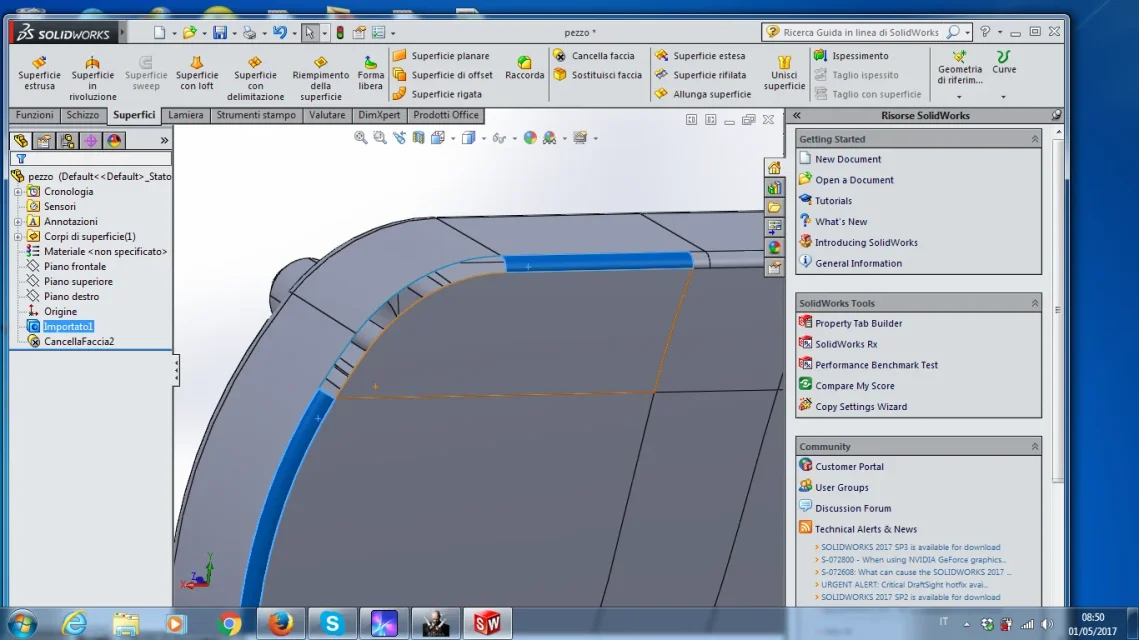Switch to the Schizzo tab
This screenshot has height=640, width=1139.
point(83,115)
